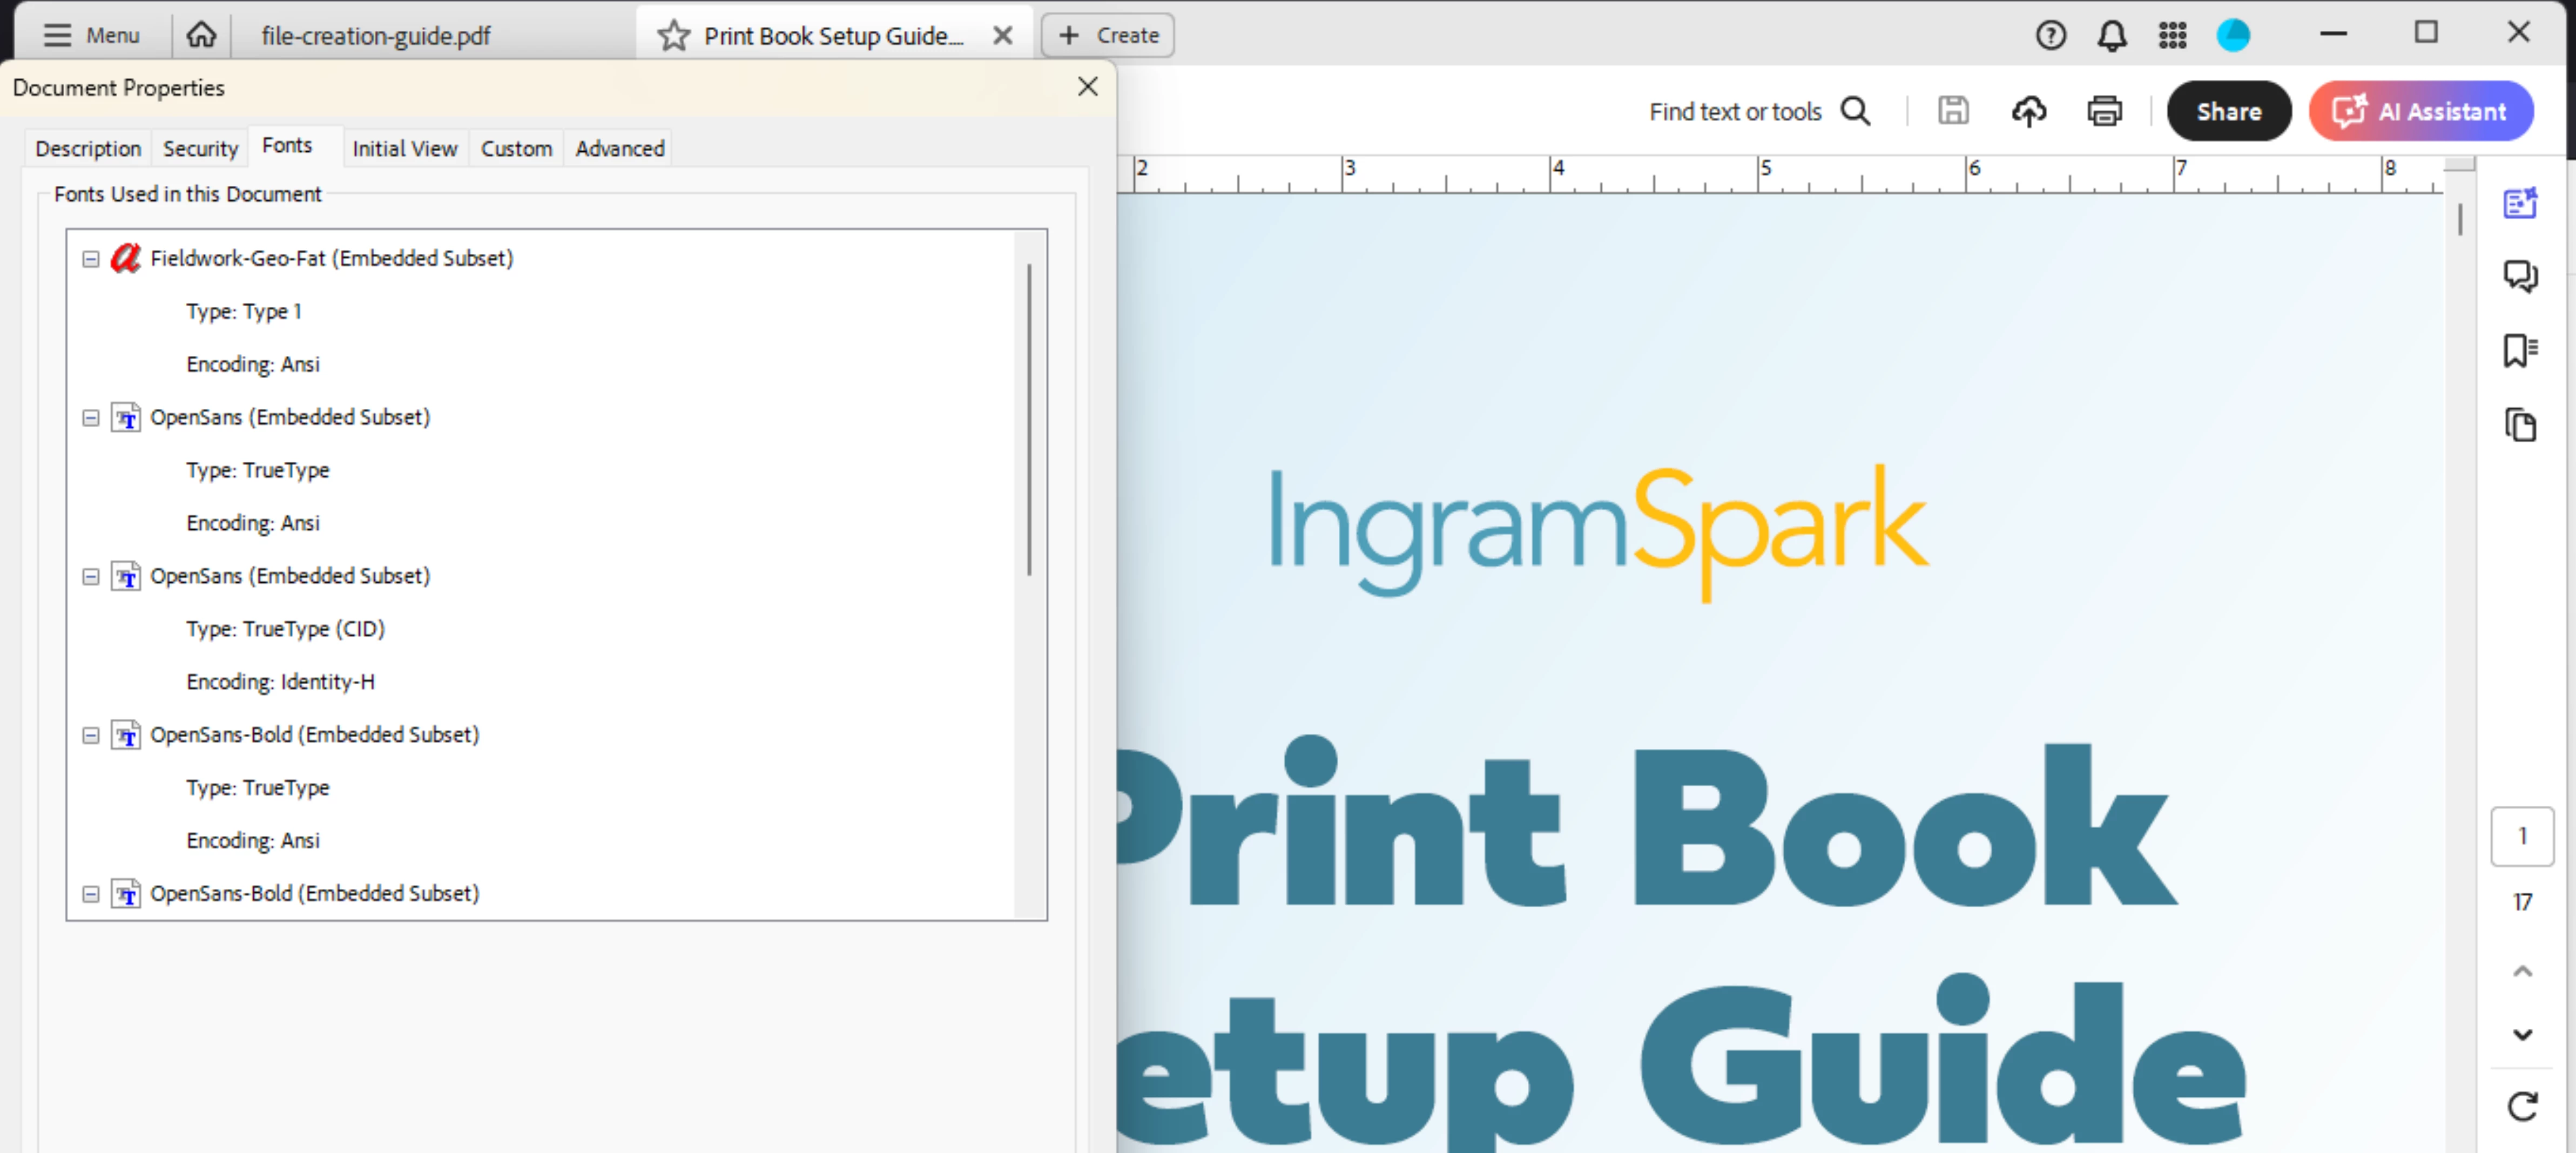Open the comments panel in the right sidebar
2576x1153 pixels.
click(x=2520, y=275)
